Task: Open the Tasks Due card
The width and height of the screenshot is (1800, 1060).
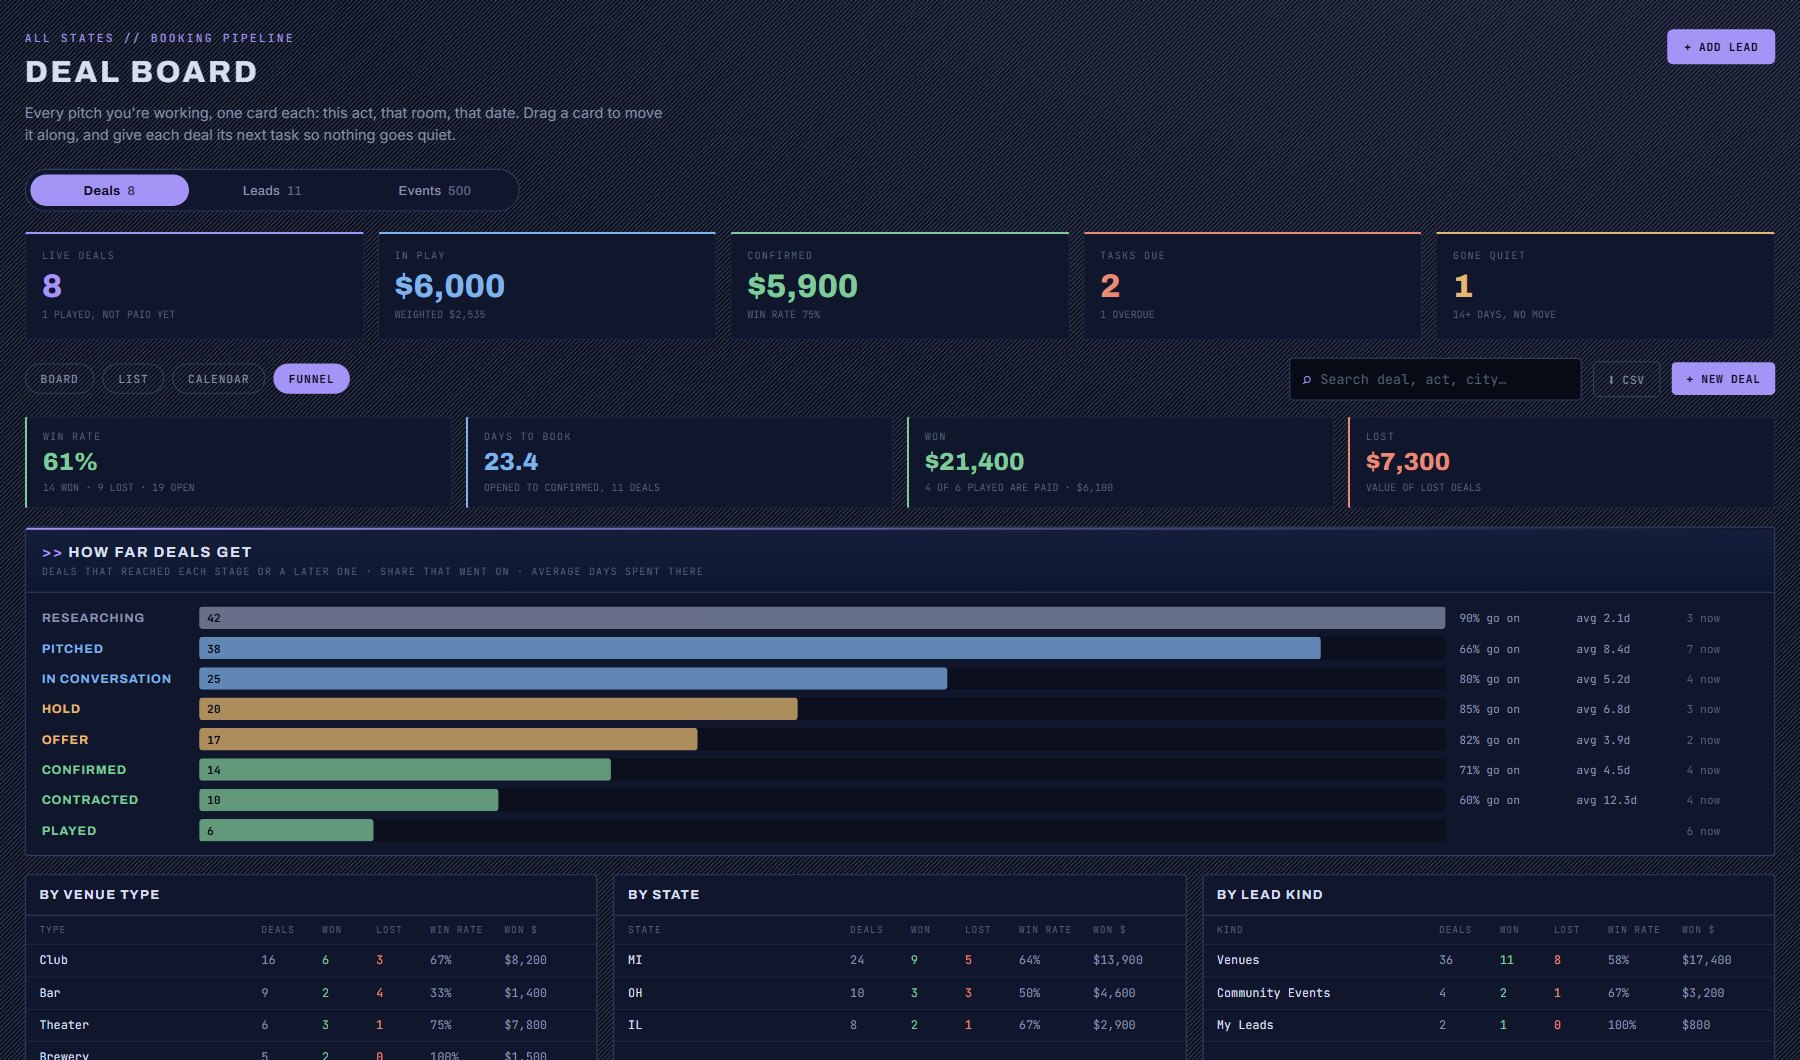Action: click(1252, 285)
